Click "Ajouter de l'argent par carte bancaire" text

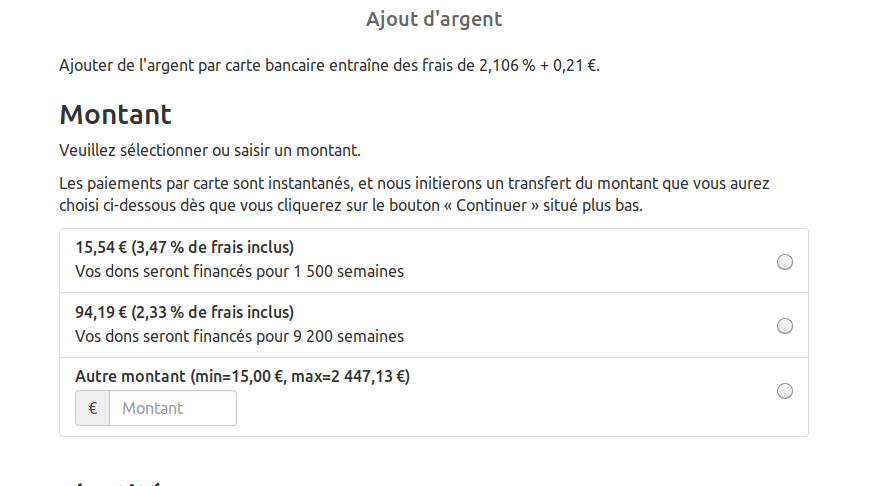200,67
